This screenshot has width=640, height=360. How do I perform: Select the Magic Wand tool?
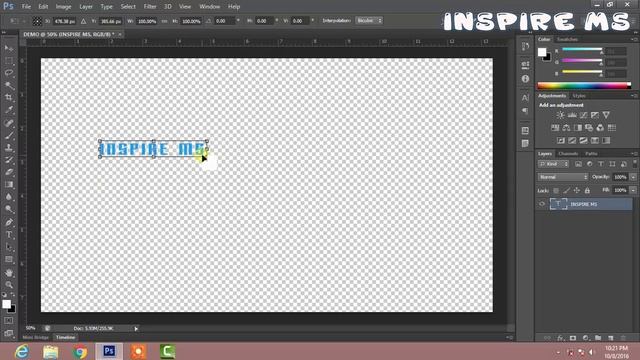click(9, 85)
